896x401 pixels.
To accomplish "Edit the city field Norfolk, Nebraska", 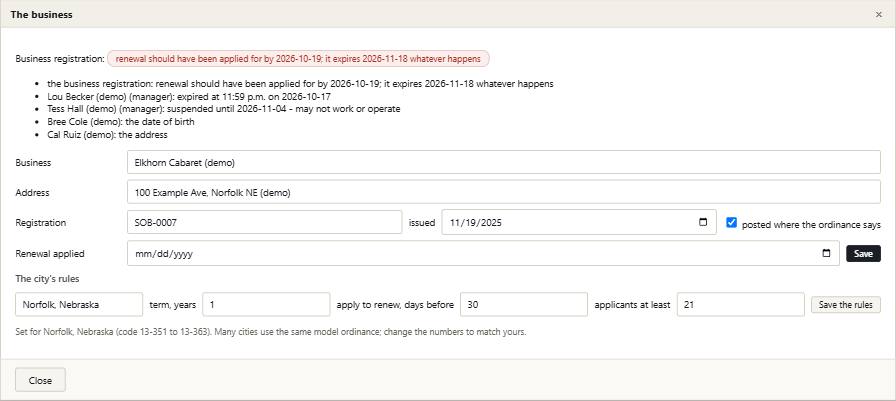I will tap(79, 304).
